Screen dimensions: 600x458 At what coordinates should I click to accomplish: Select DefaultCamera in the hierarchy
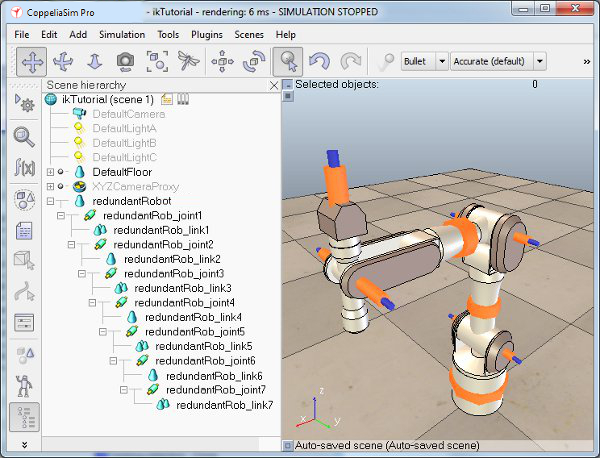[129, 114]
